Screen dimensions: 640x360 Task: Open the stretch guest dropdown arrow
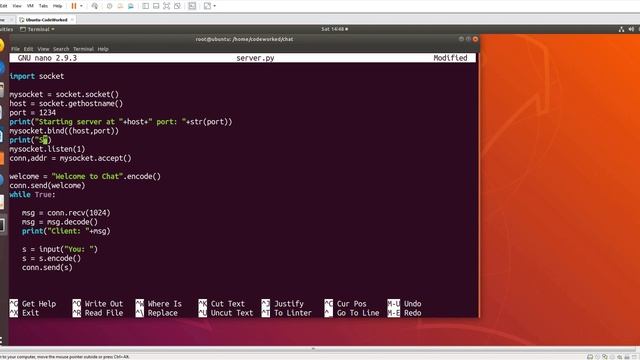coord(215,6)
